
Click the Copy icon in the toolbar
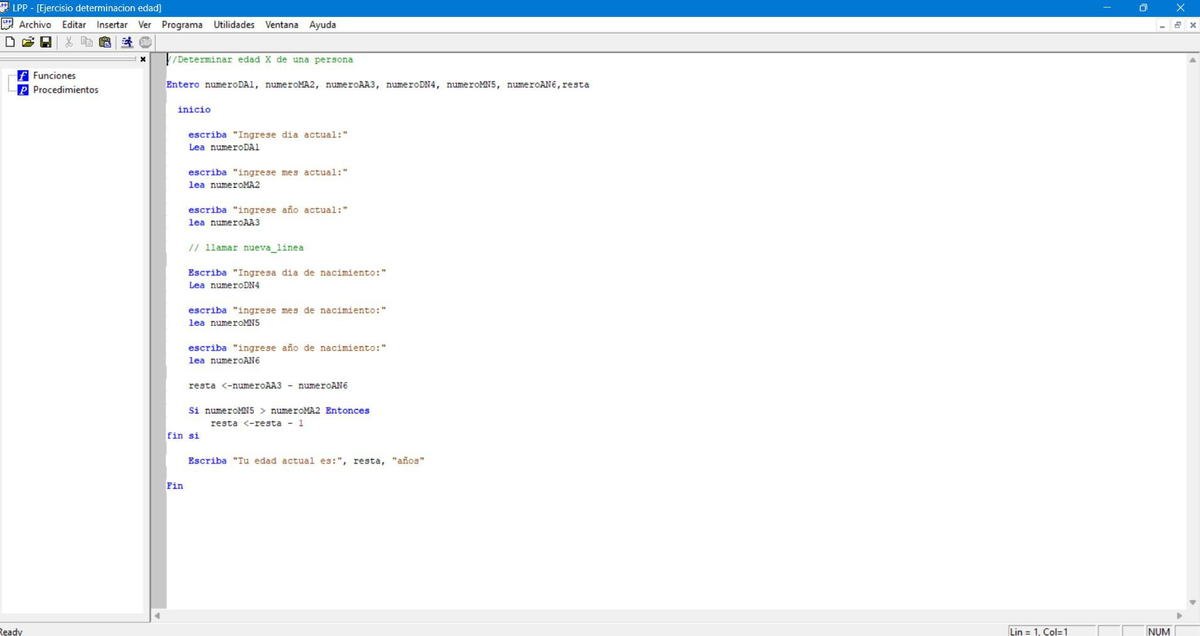pyautogui.click(x=87, y=42)
